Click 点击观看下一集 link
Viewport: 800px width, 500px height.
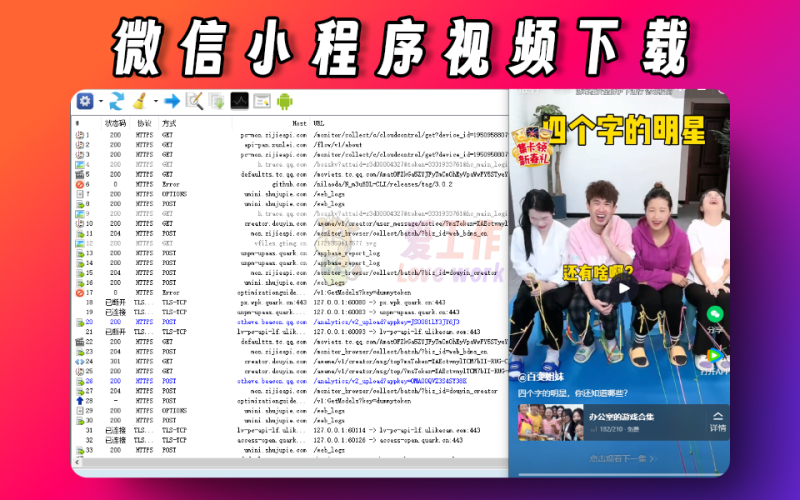pyautogui.click(x=622, y=459)
